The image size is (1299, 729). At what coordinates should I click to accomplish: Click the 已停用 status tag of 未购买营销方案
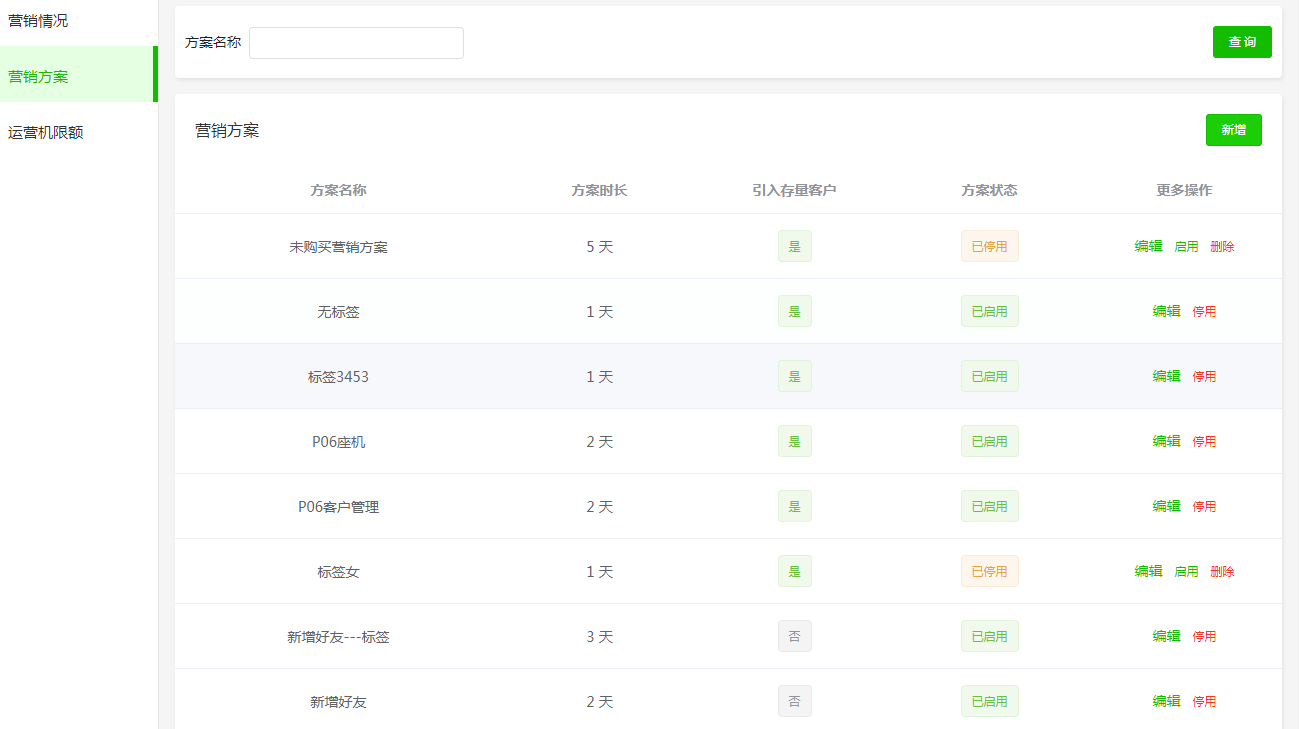point(989,246)
